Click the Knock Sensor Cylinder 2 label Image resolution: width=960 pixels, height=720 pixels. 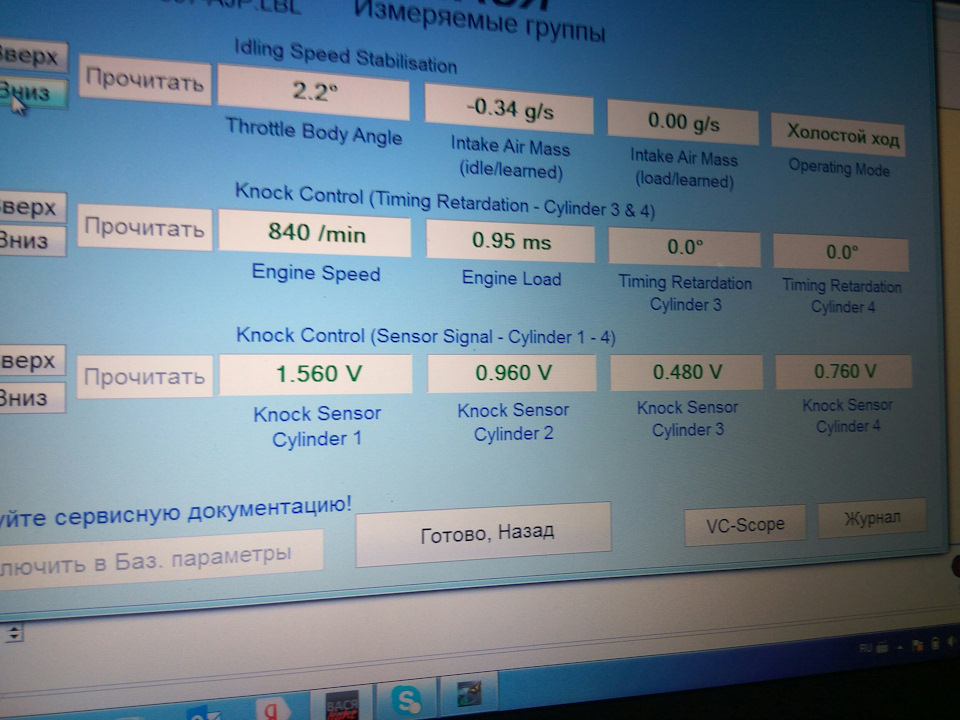pos(513,421)
